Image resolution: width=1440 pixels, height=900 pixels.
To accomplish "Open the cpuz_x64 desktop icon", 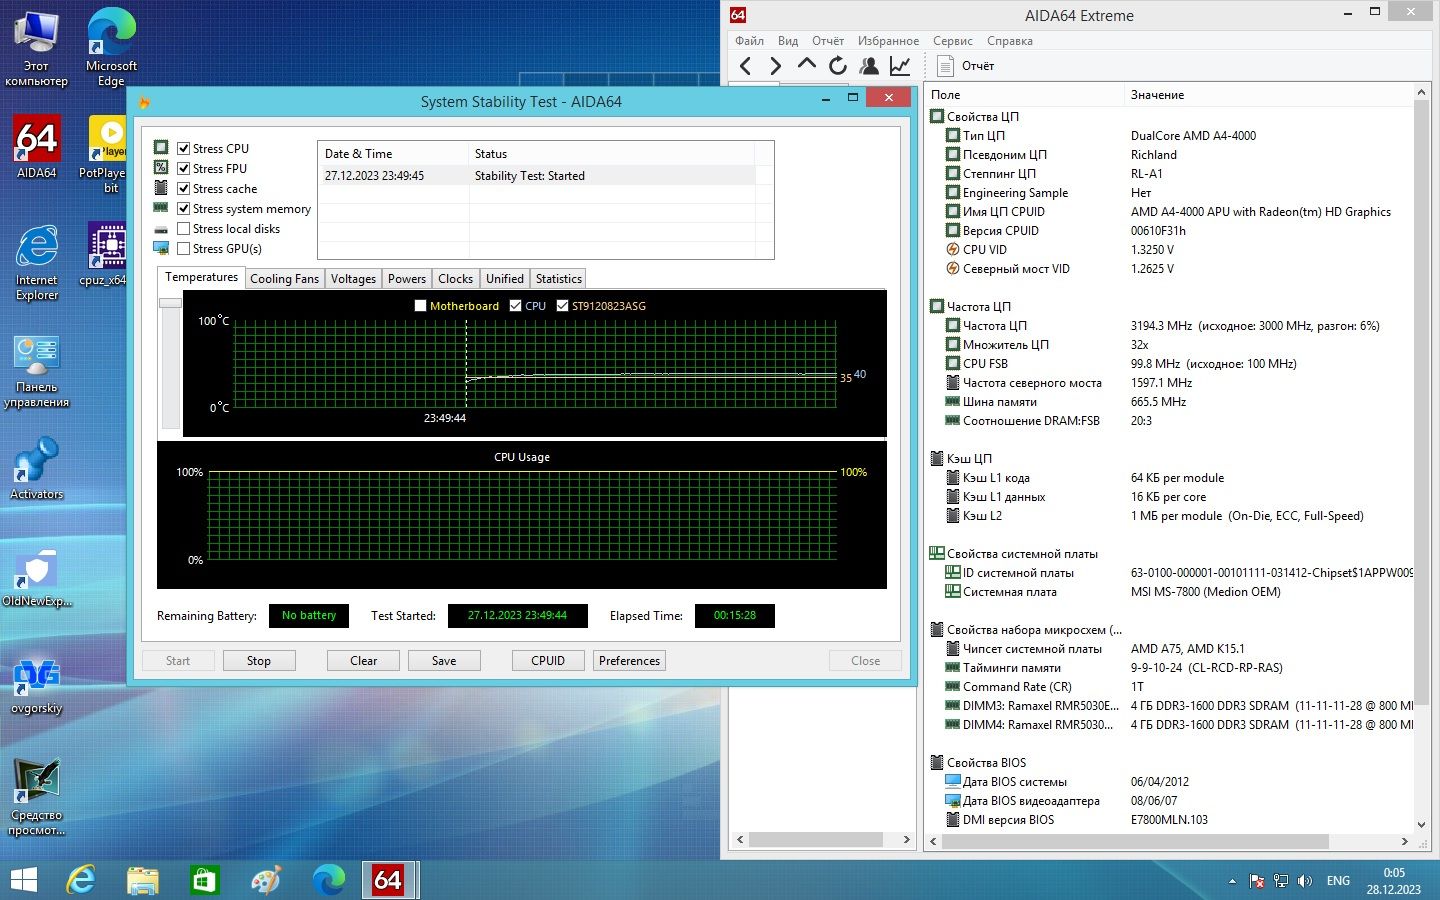I will coord(104,254).
